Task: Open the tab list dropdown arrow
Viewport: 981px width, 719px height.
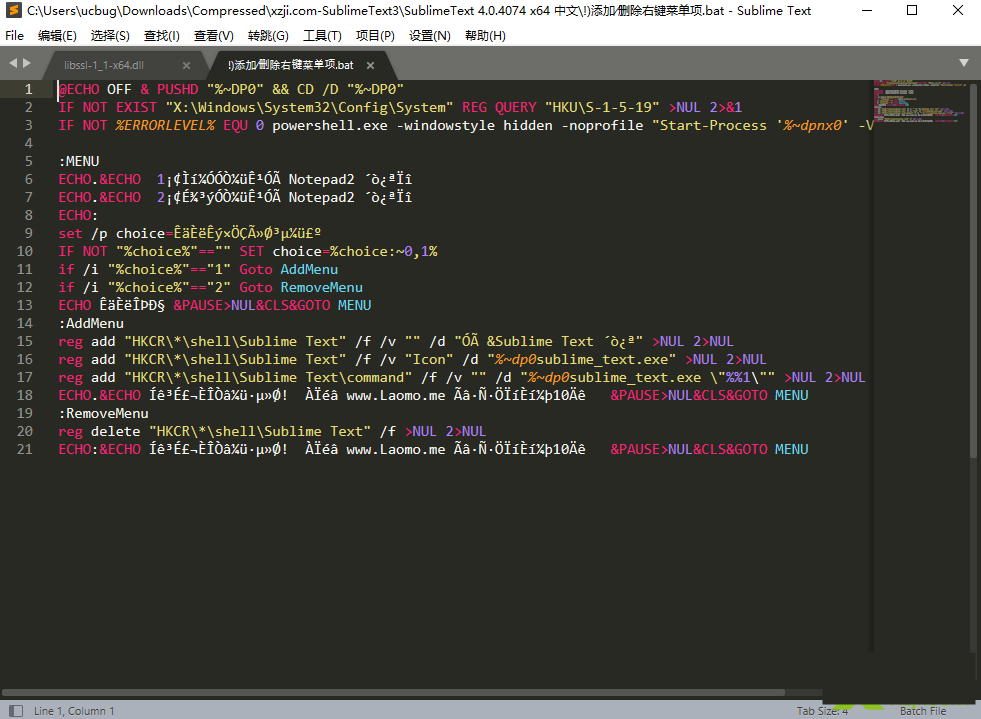Action: pyautogui.click(x=964, y=63)
